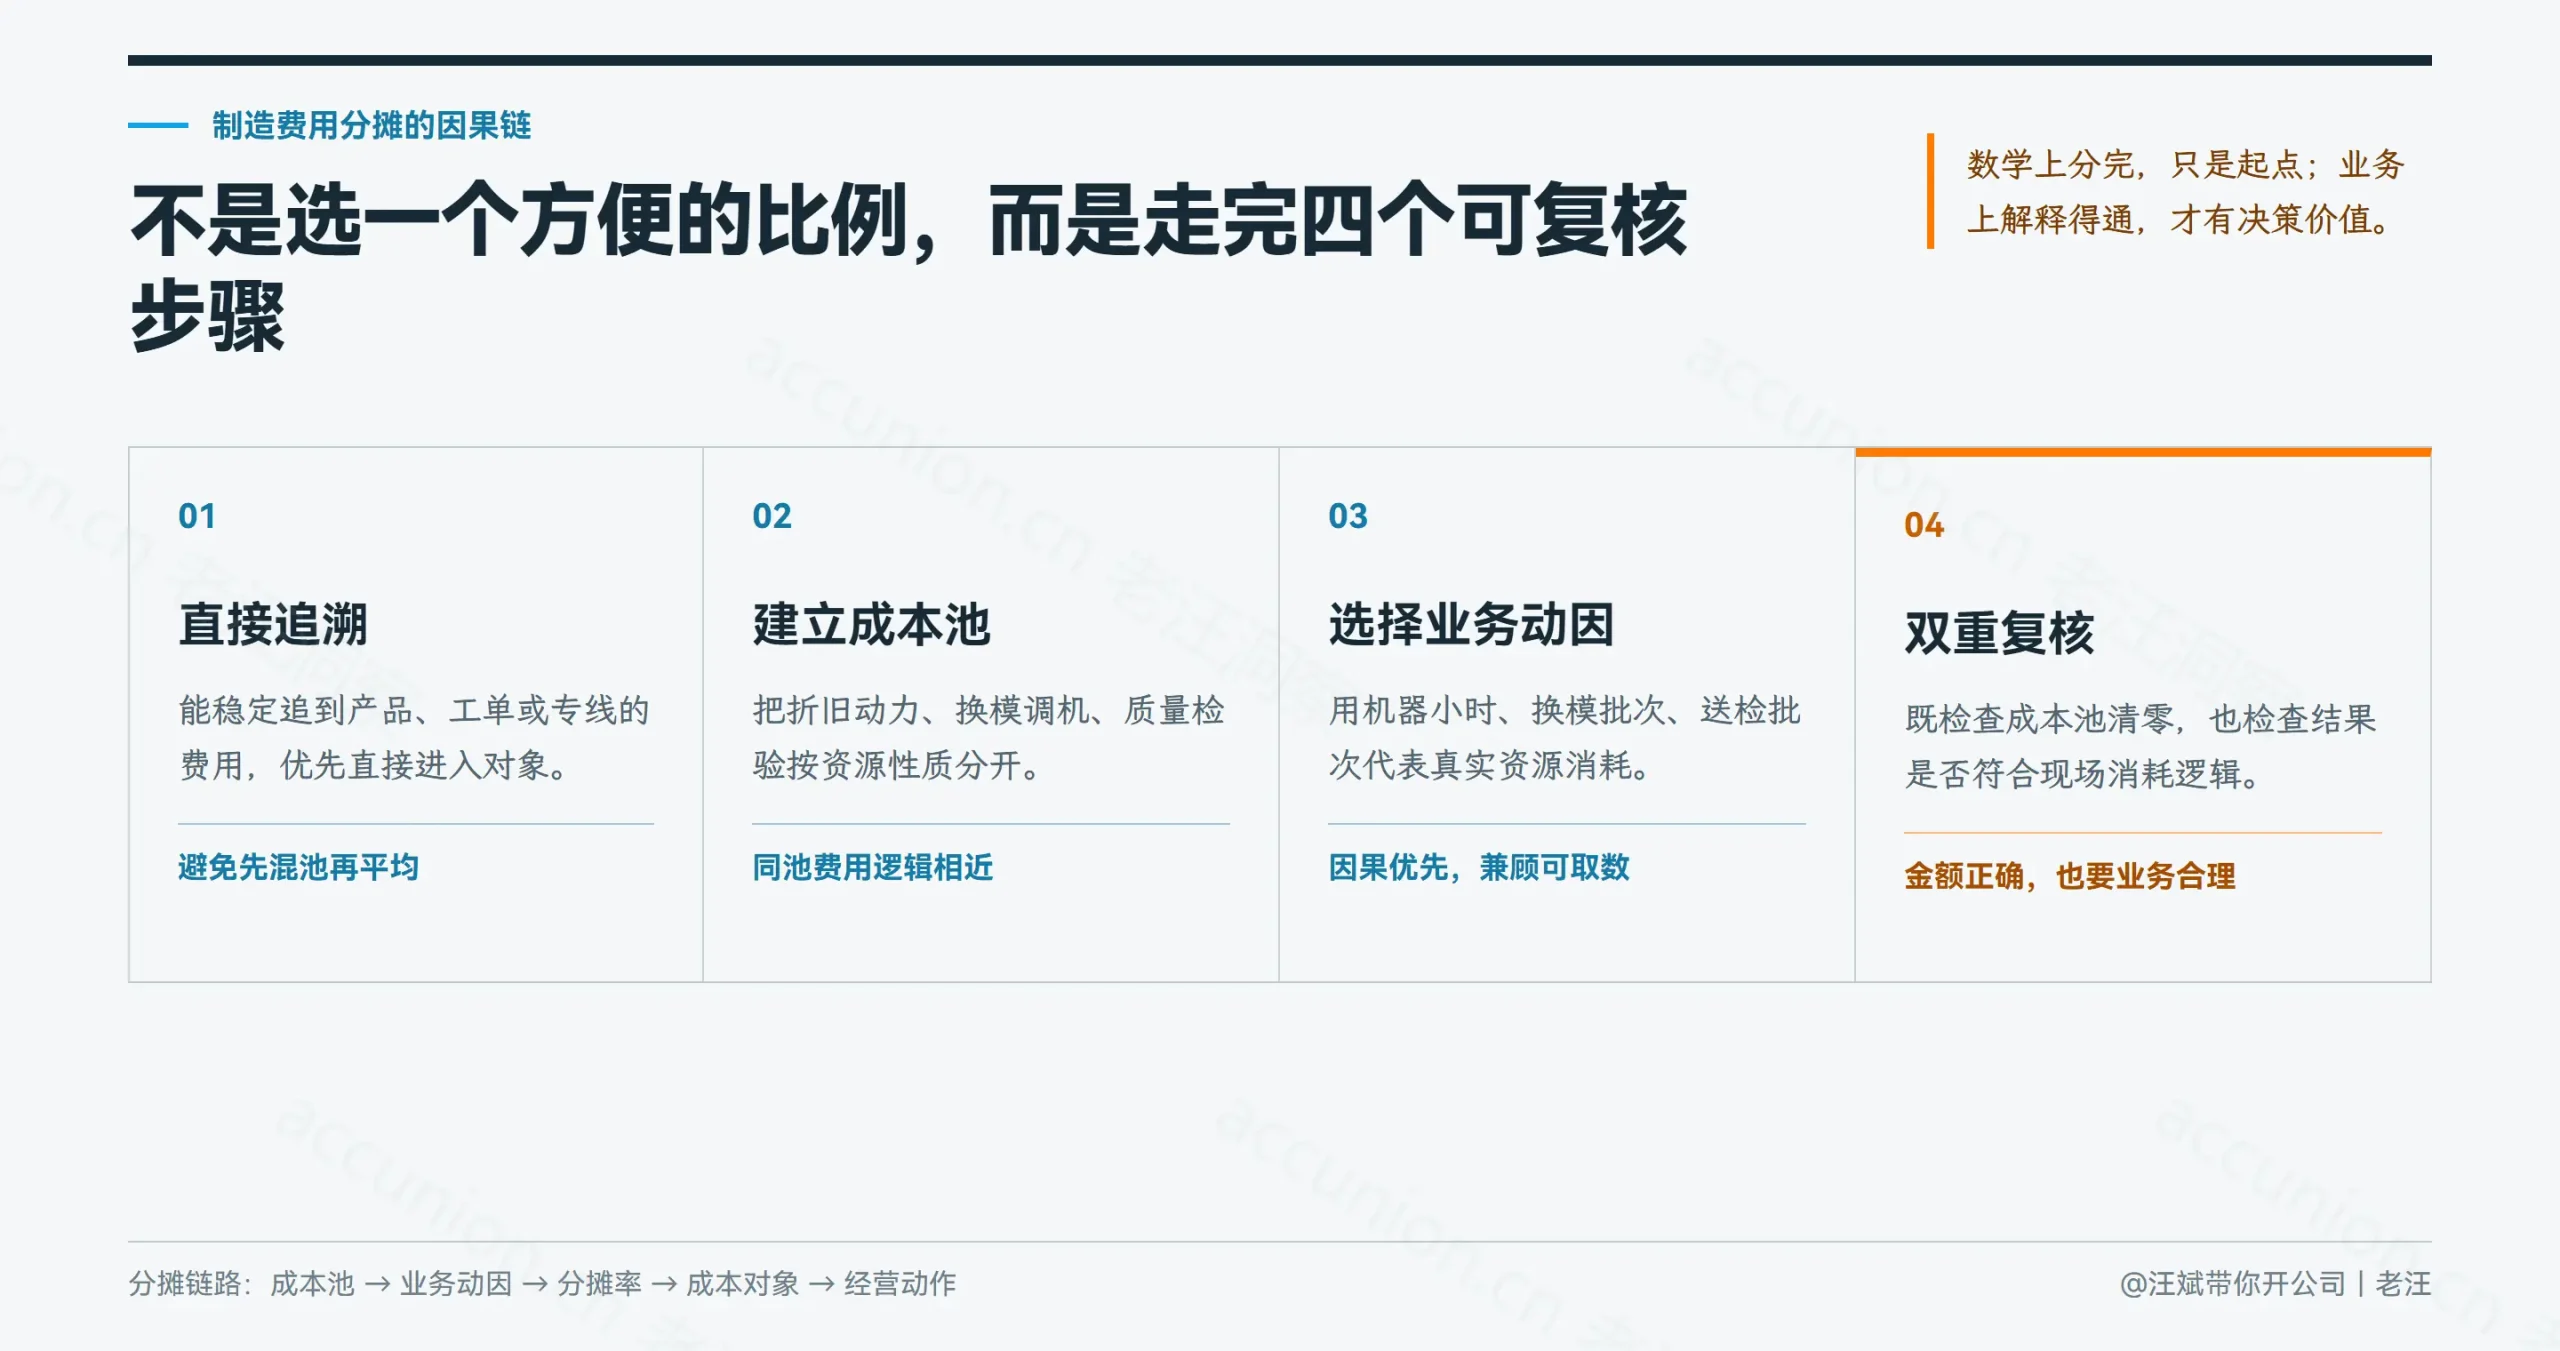Click the description 既检查成本池清零
This screenshot has height=1351, width=2560.
click(x=2141, y=747)
